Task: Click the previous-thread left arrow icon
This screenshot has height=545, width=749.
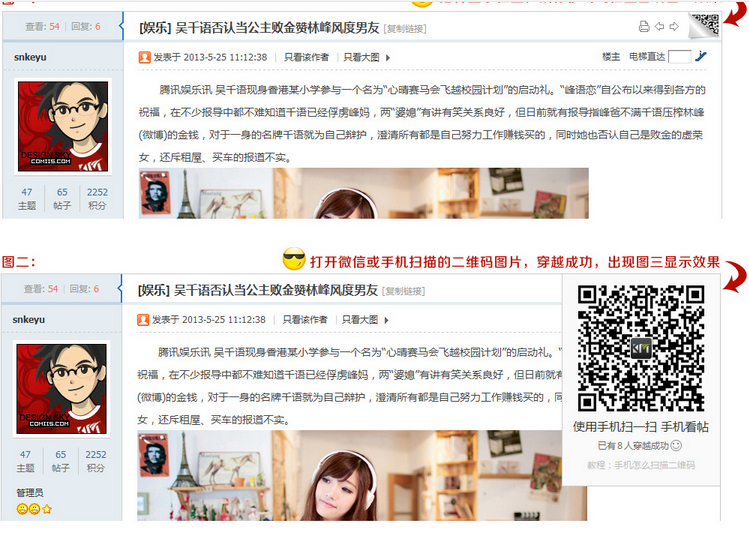Action: point(659,26)
